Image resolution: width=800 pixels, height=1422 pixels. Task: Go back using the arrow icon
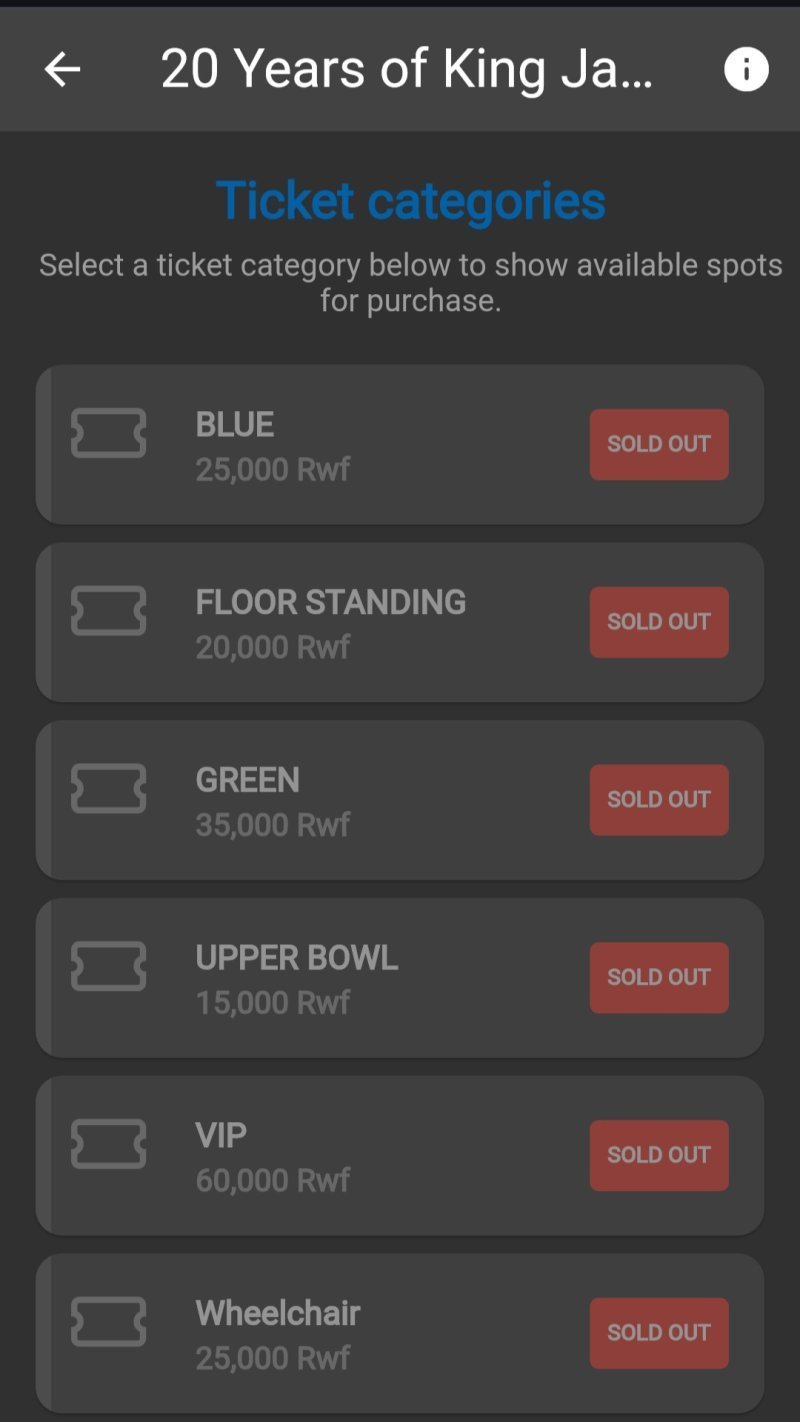62,69
